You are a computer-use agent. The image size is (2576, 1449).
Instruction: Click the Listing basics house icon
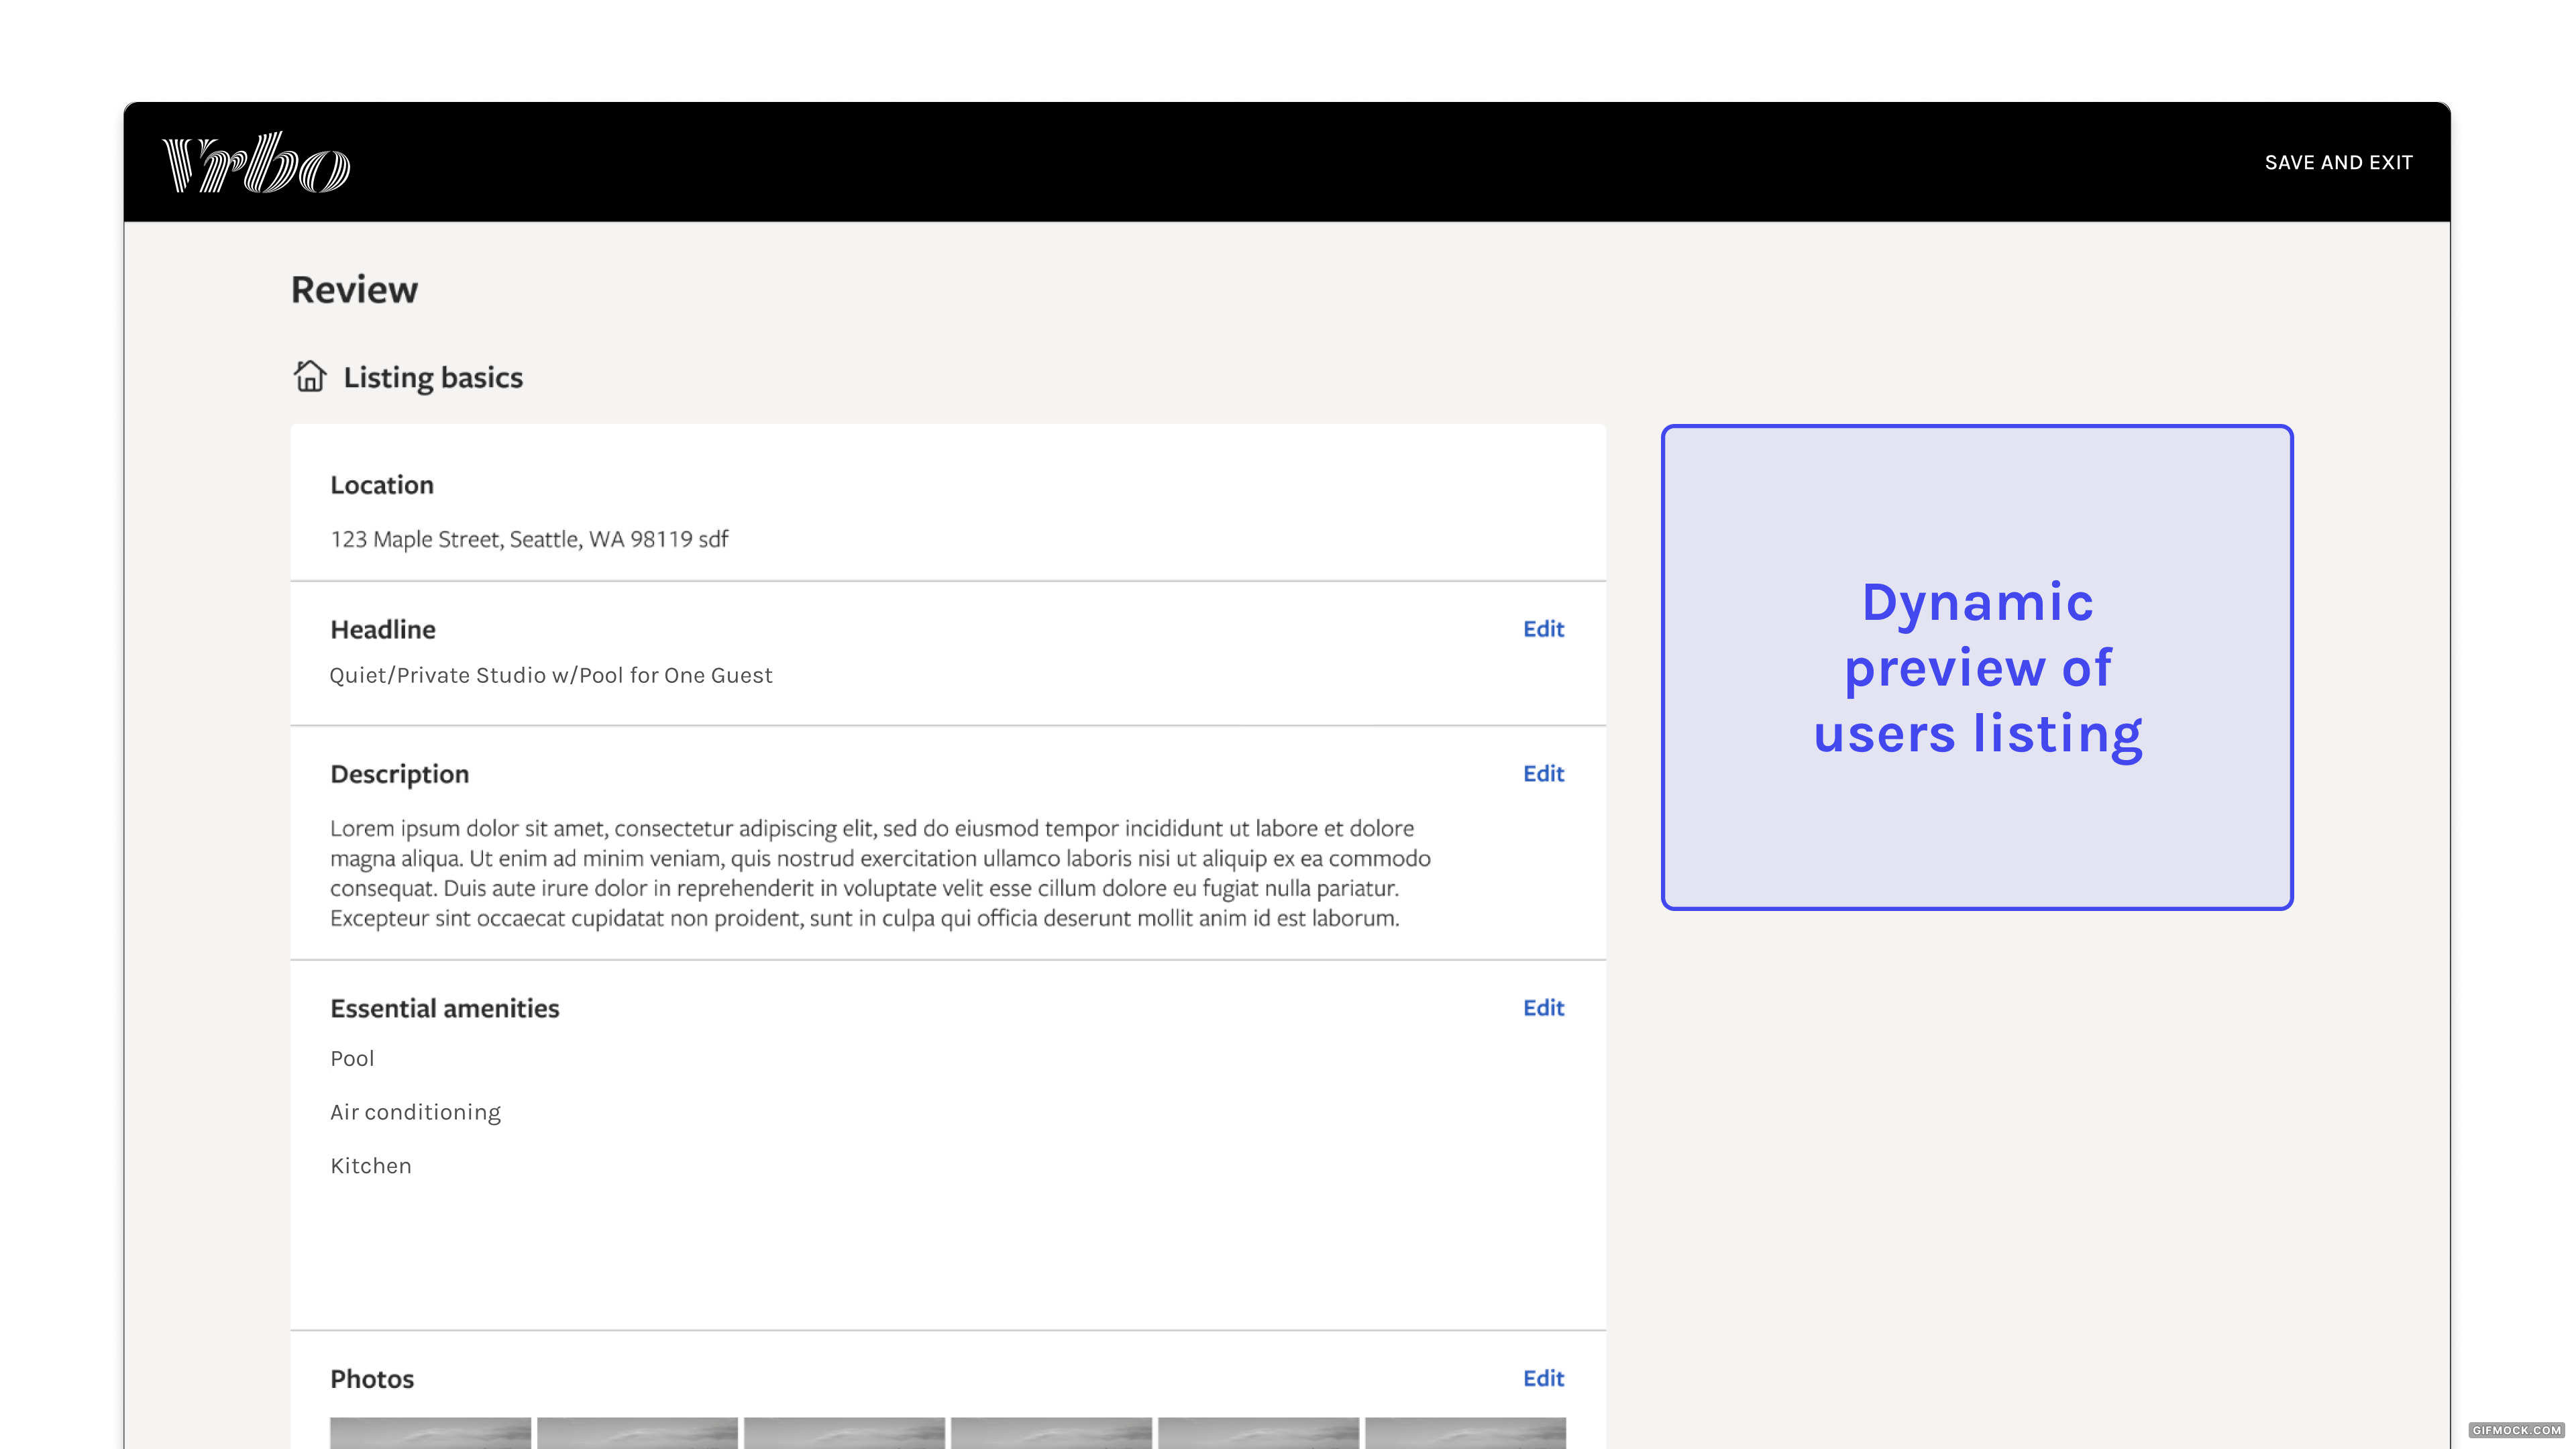310,376
